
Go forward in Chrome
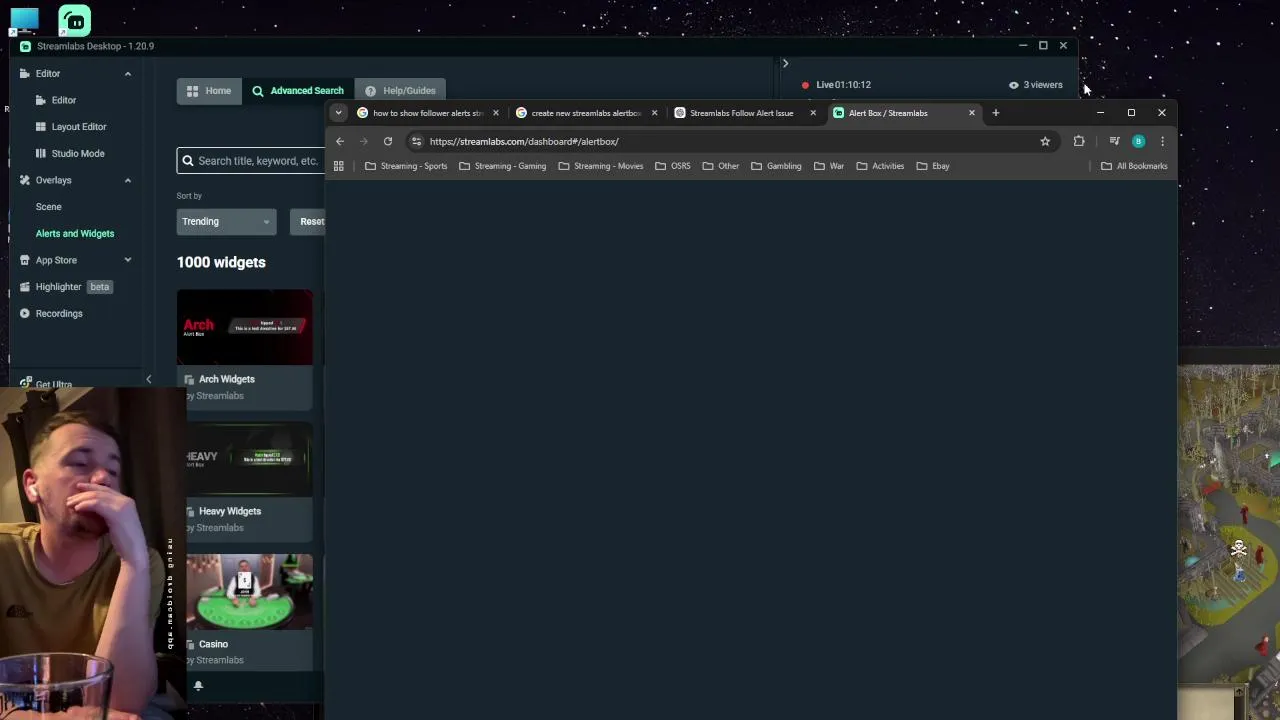(x=364, y=141)
